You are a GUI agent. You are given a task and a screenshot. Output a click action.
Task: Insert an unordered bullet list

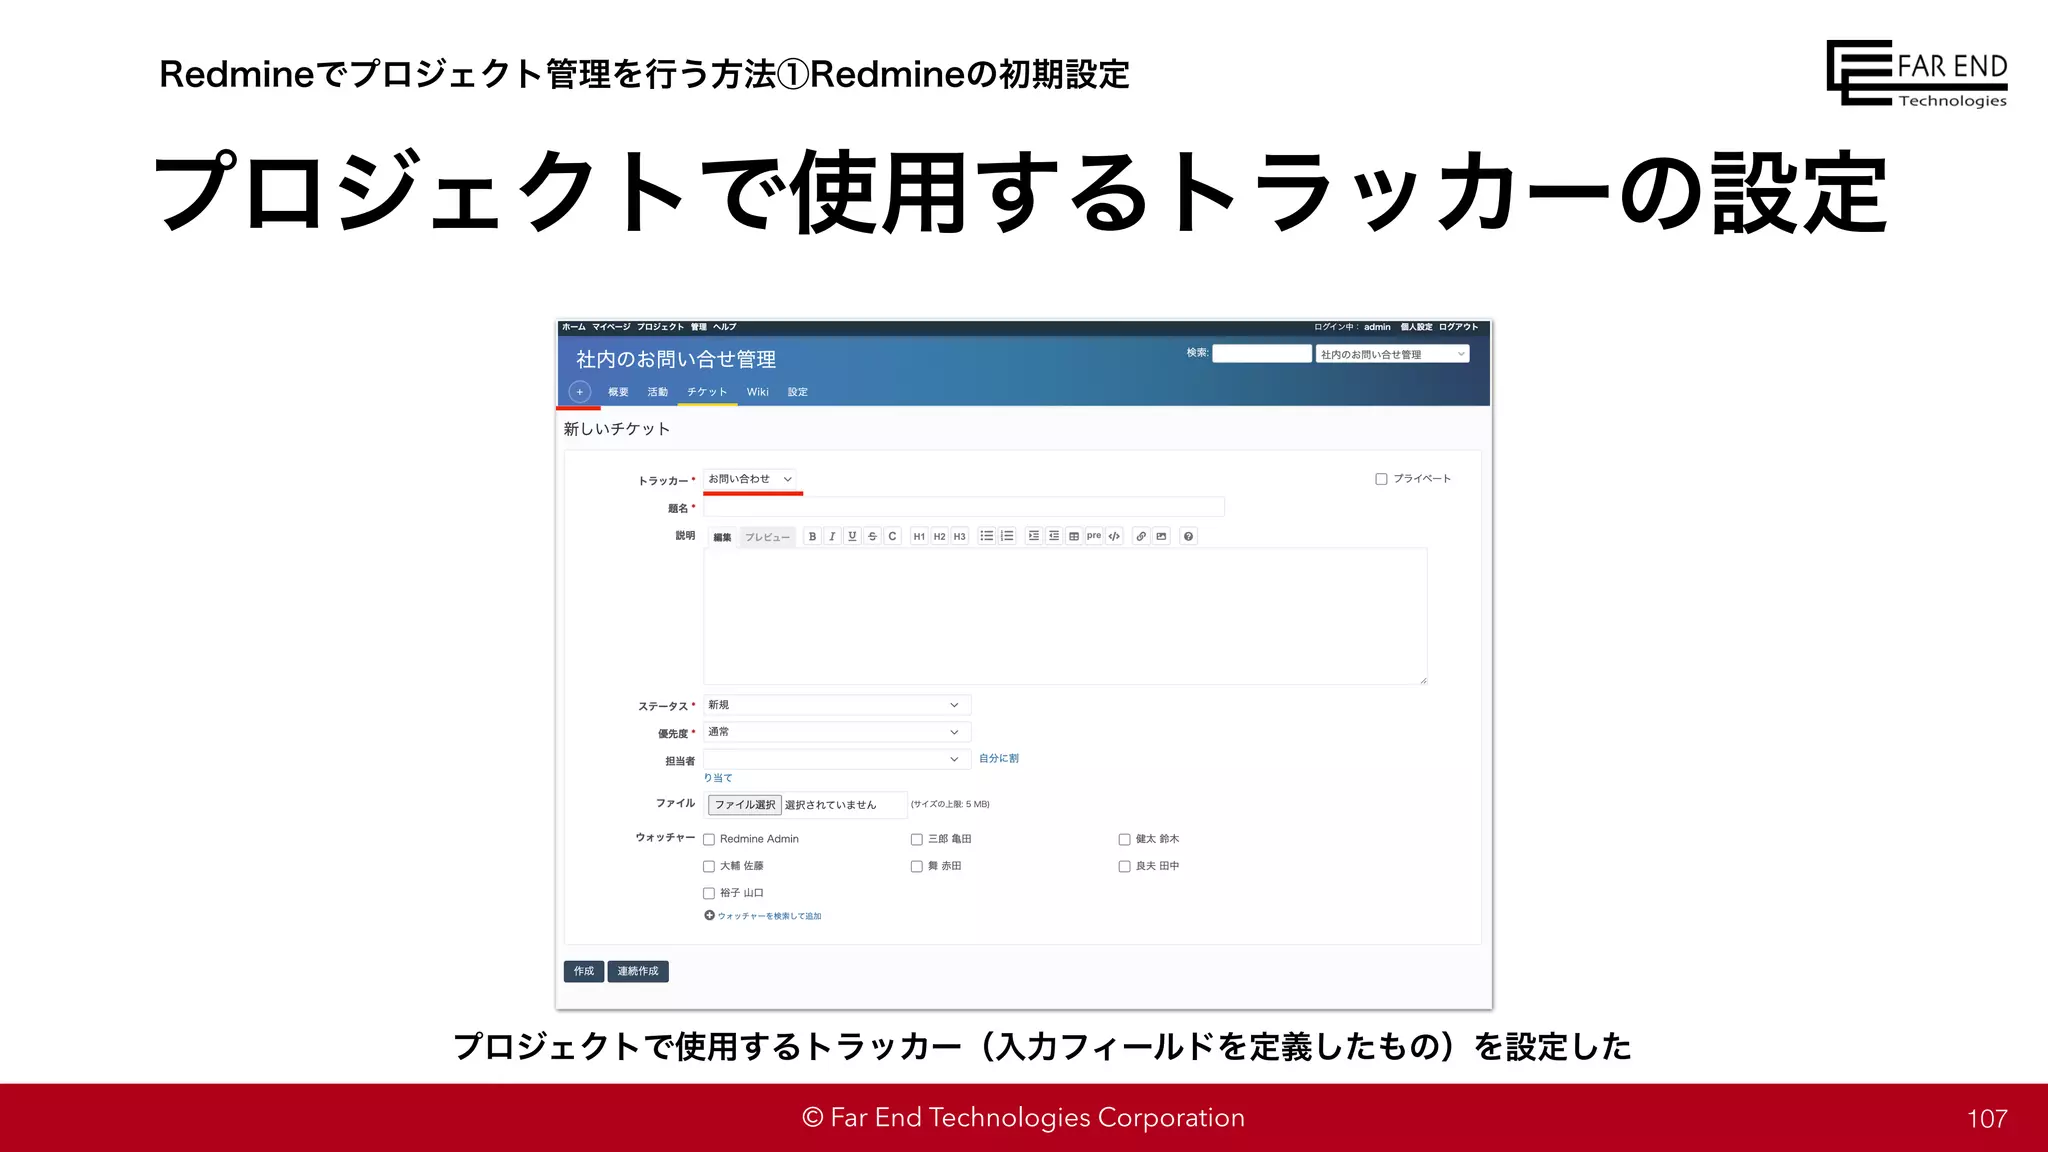coord(986,536)
